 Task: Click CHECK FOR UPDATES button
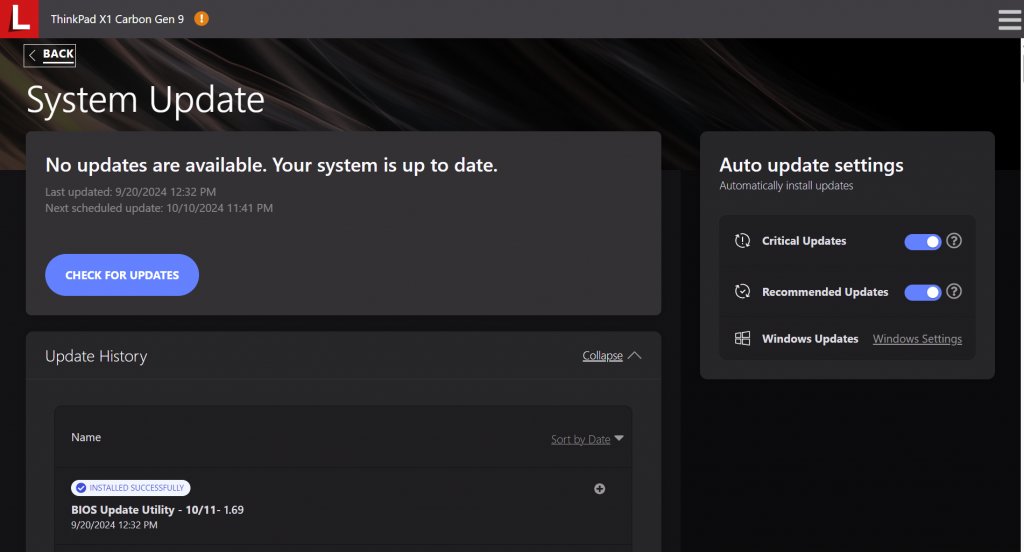pyautogui.click(x=122, y=275)
